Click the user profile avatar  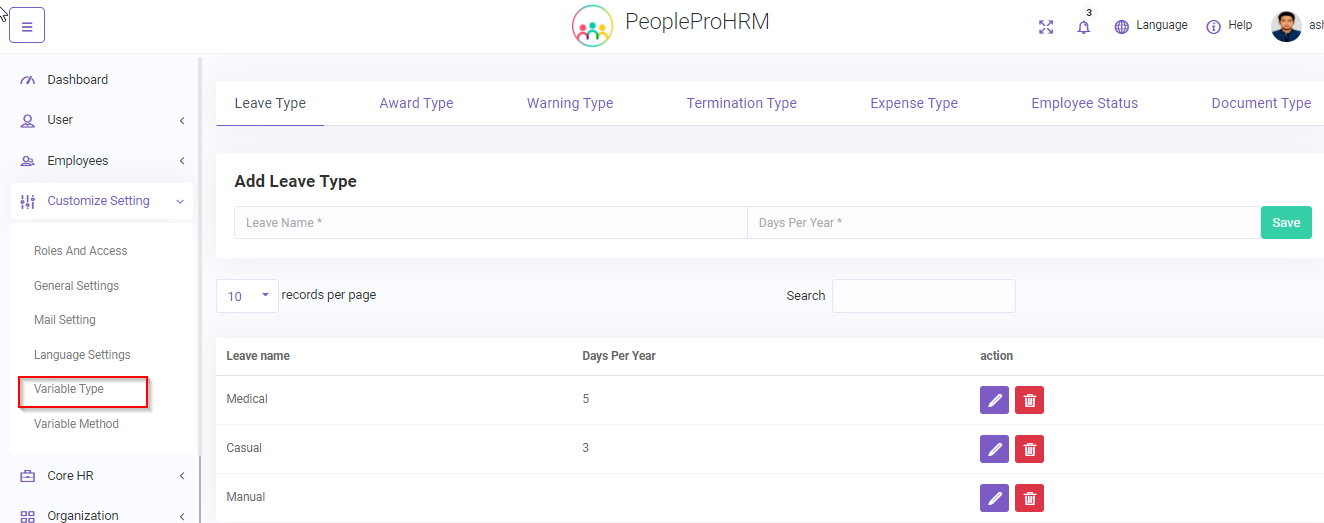pyautogui.click(x=1286, y=26)
